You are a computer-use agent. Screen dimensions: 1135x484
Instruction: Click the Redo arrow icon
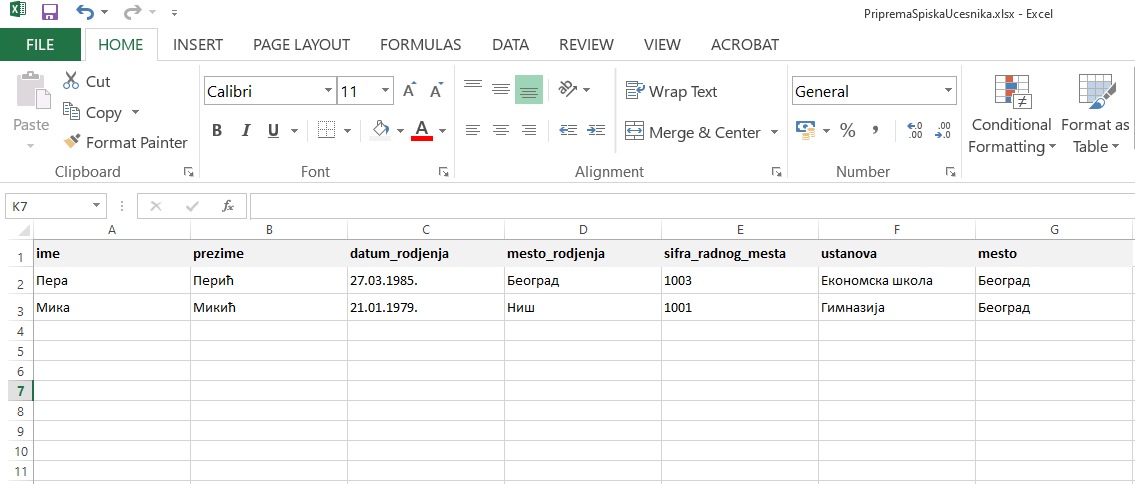(x=132, y=12)
